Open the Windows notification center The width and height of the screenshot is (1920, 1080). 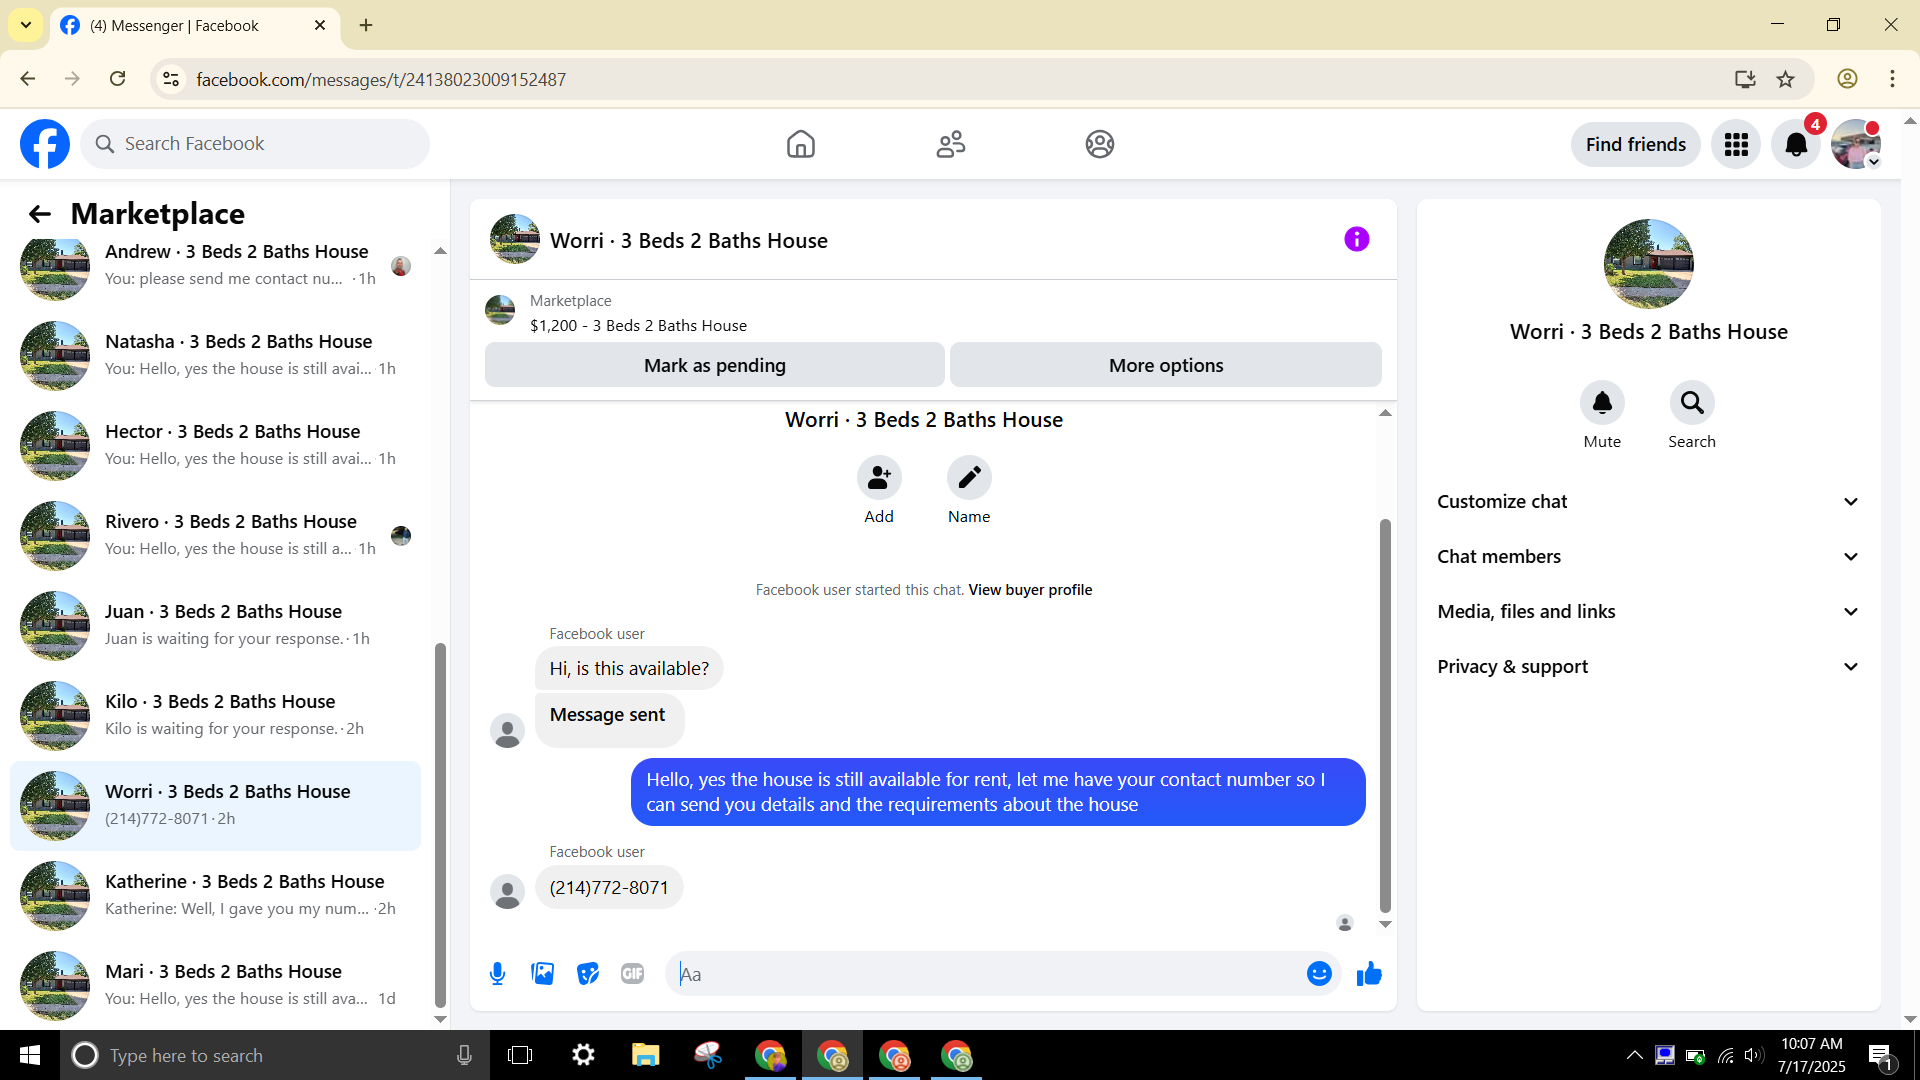pos(1880,1055)
